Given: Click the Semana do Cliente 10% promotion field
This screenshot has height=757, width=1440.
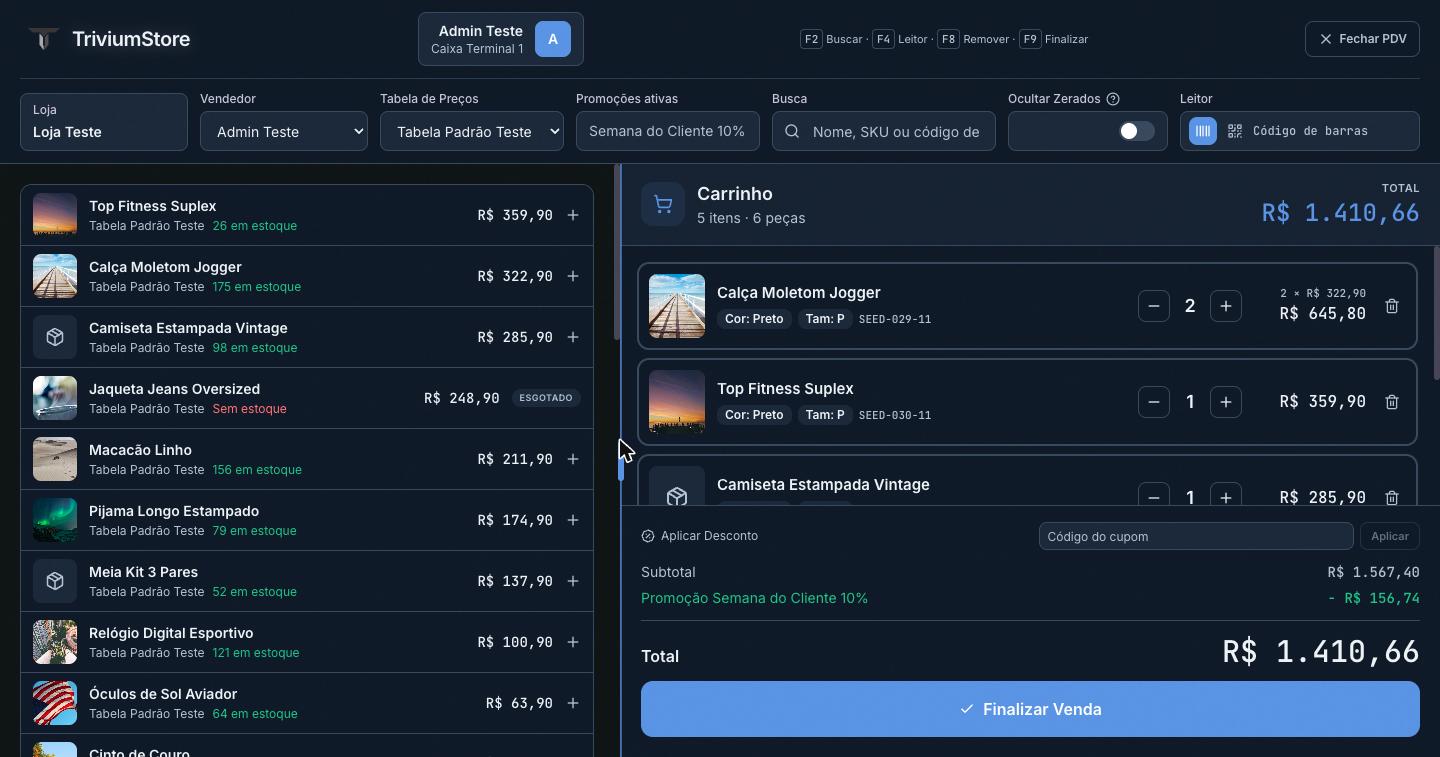Looking at the screenshot, I should (668, 131).
